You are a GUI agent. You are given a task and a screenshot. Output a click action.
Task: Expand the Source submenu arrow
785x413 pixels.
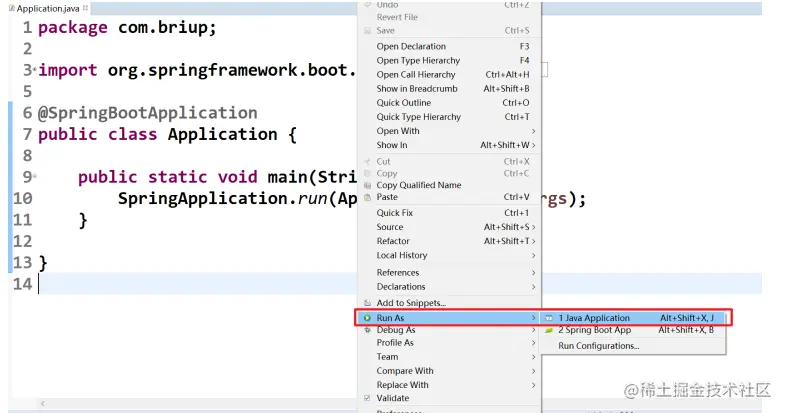[x=534, y=227]
